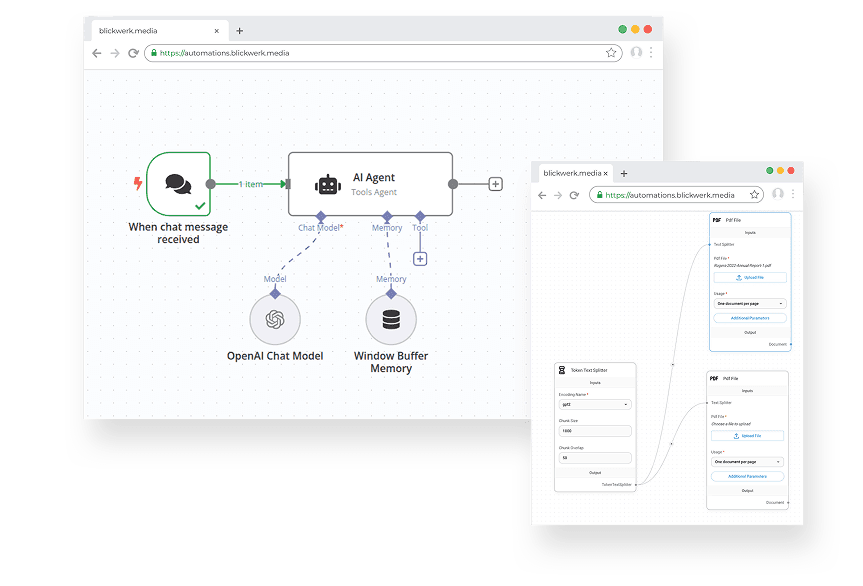Image resolution: width=863 pixels, height=586 pixels.
Task: Open a new tab in the small window
Action: (x=624, y=173)
